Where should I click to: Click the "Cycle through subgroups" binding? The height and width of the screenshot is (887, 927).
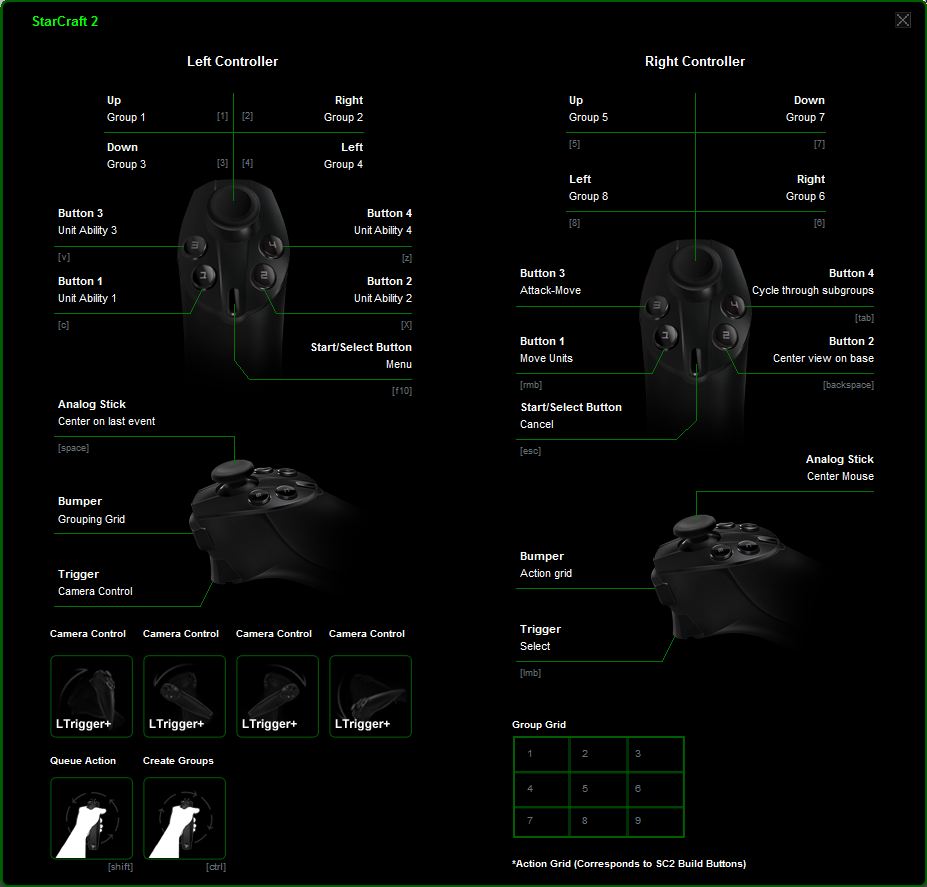(x=813, y=290)
